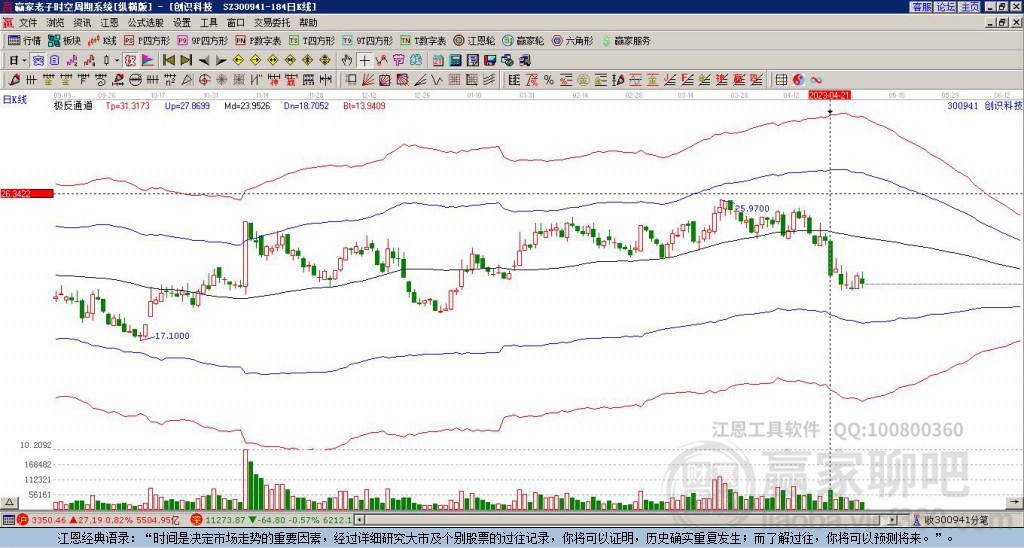The image size is (1024, 548).
Task: Open the 公式选股 menu
Action: (x=146, y=23)
